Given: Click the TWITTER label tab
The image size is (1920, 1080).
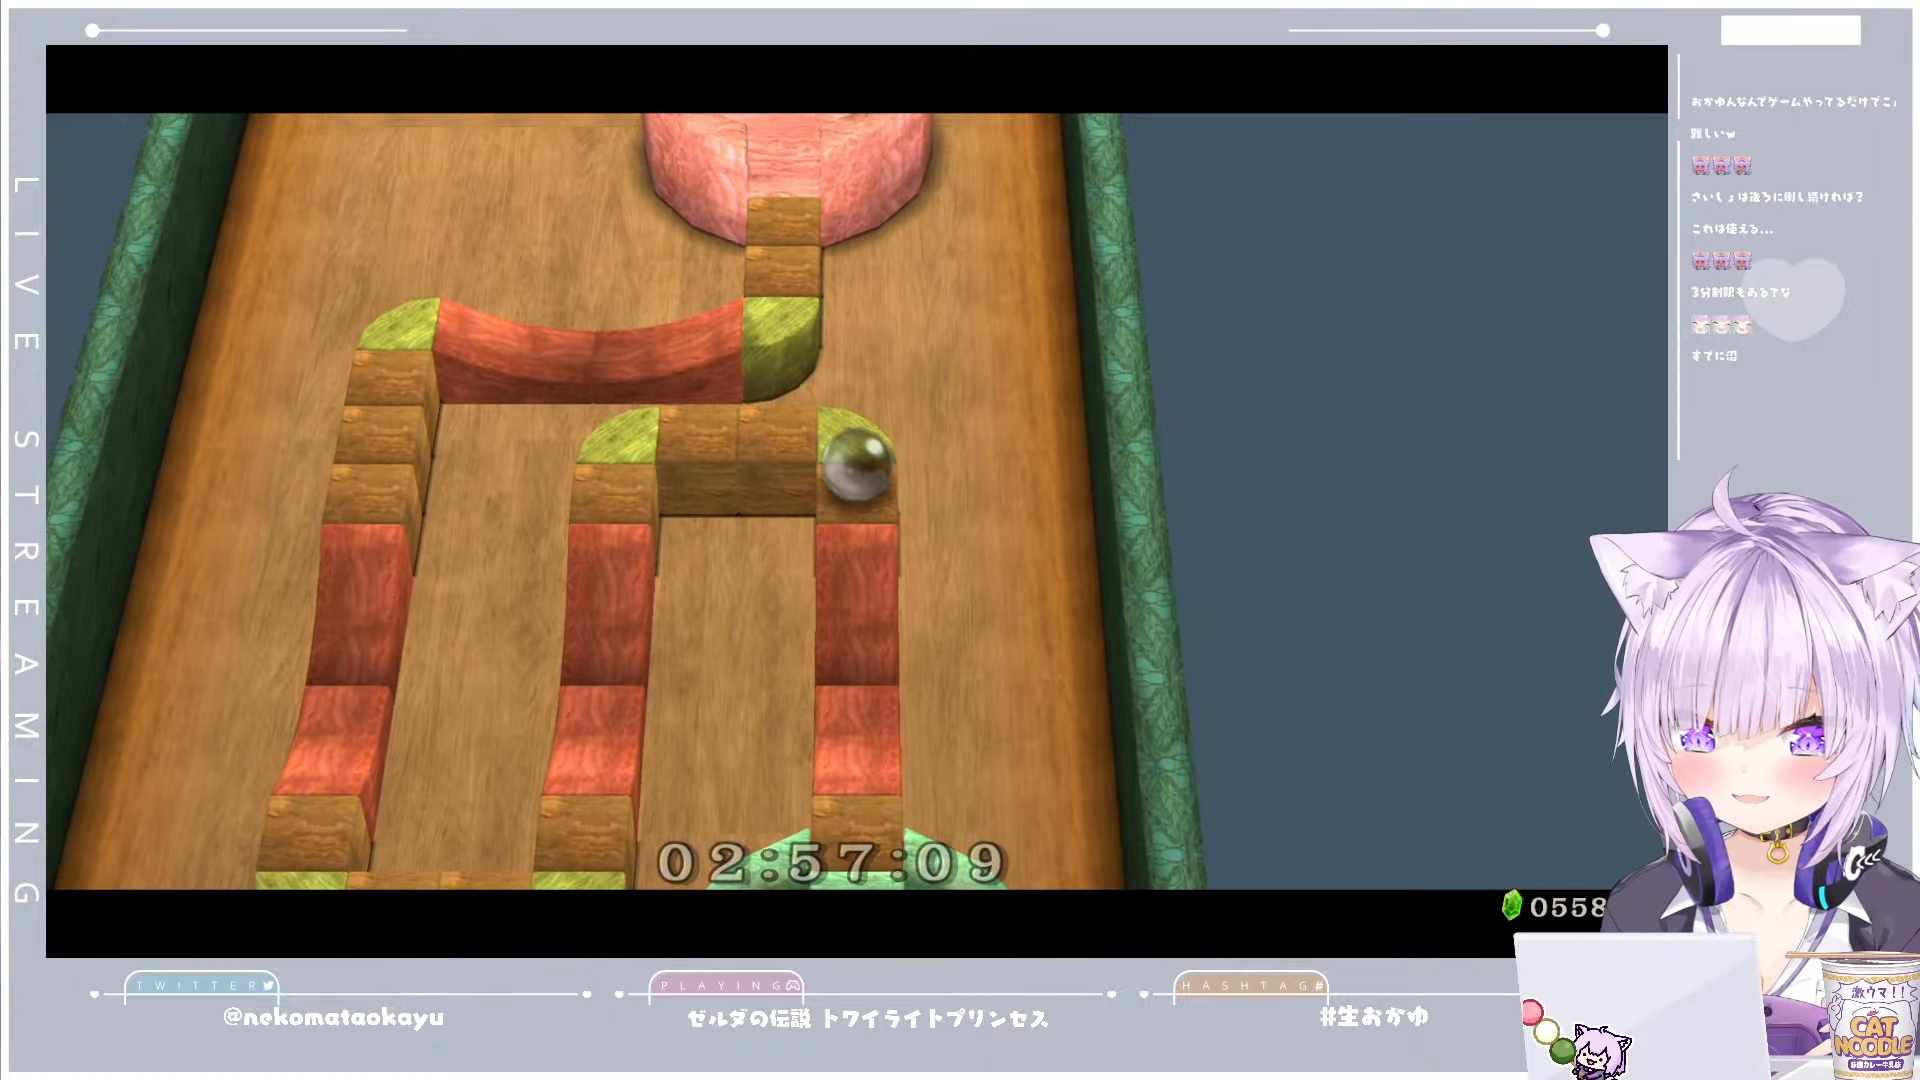Looking at the screenshot, I should (201, 985).
